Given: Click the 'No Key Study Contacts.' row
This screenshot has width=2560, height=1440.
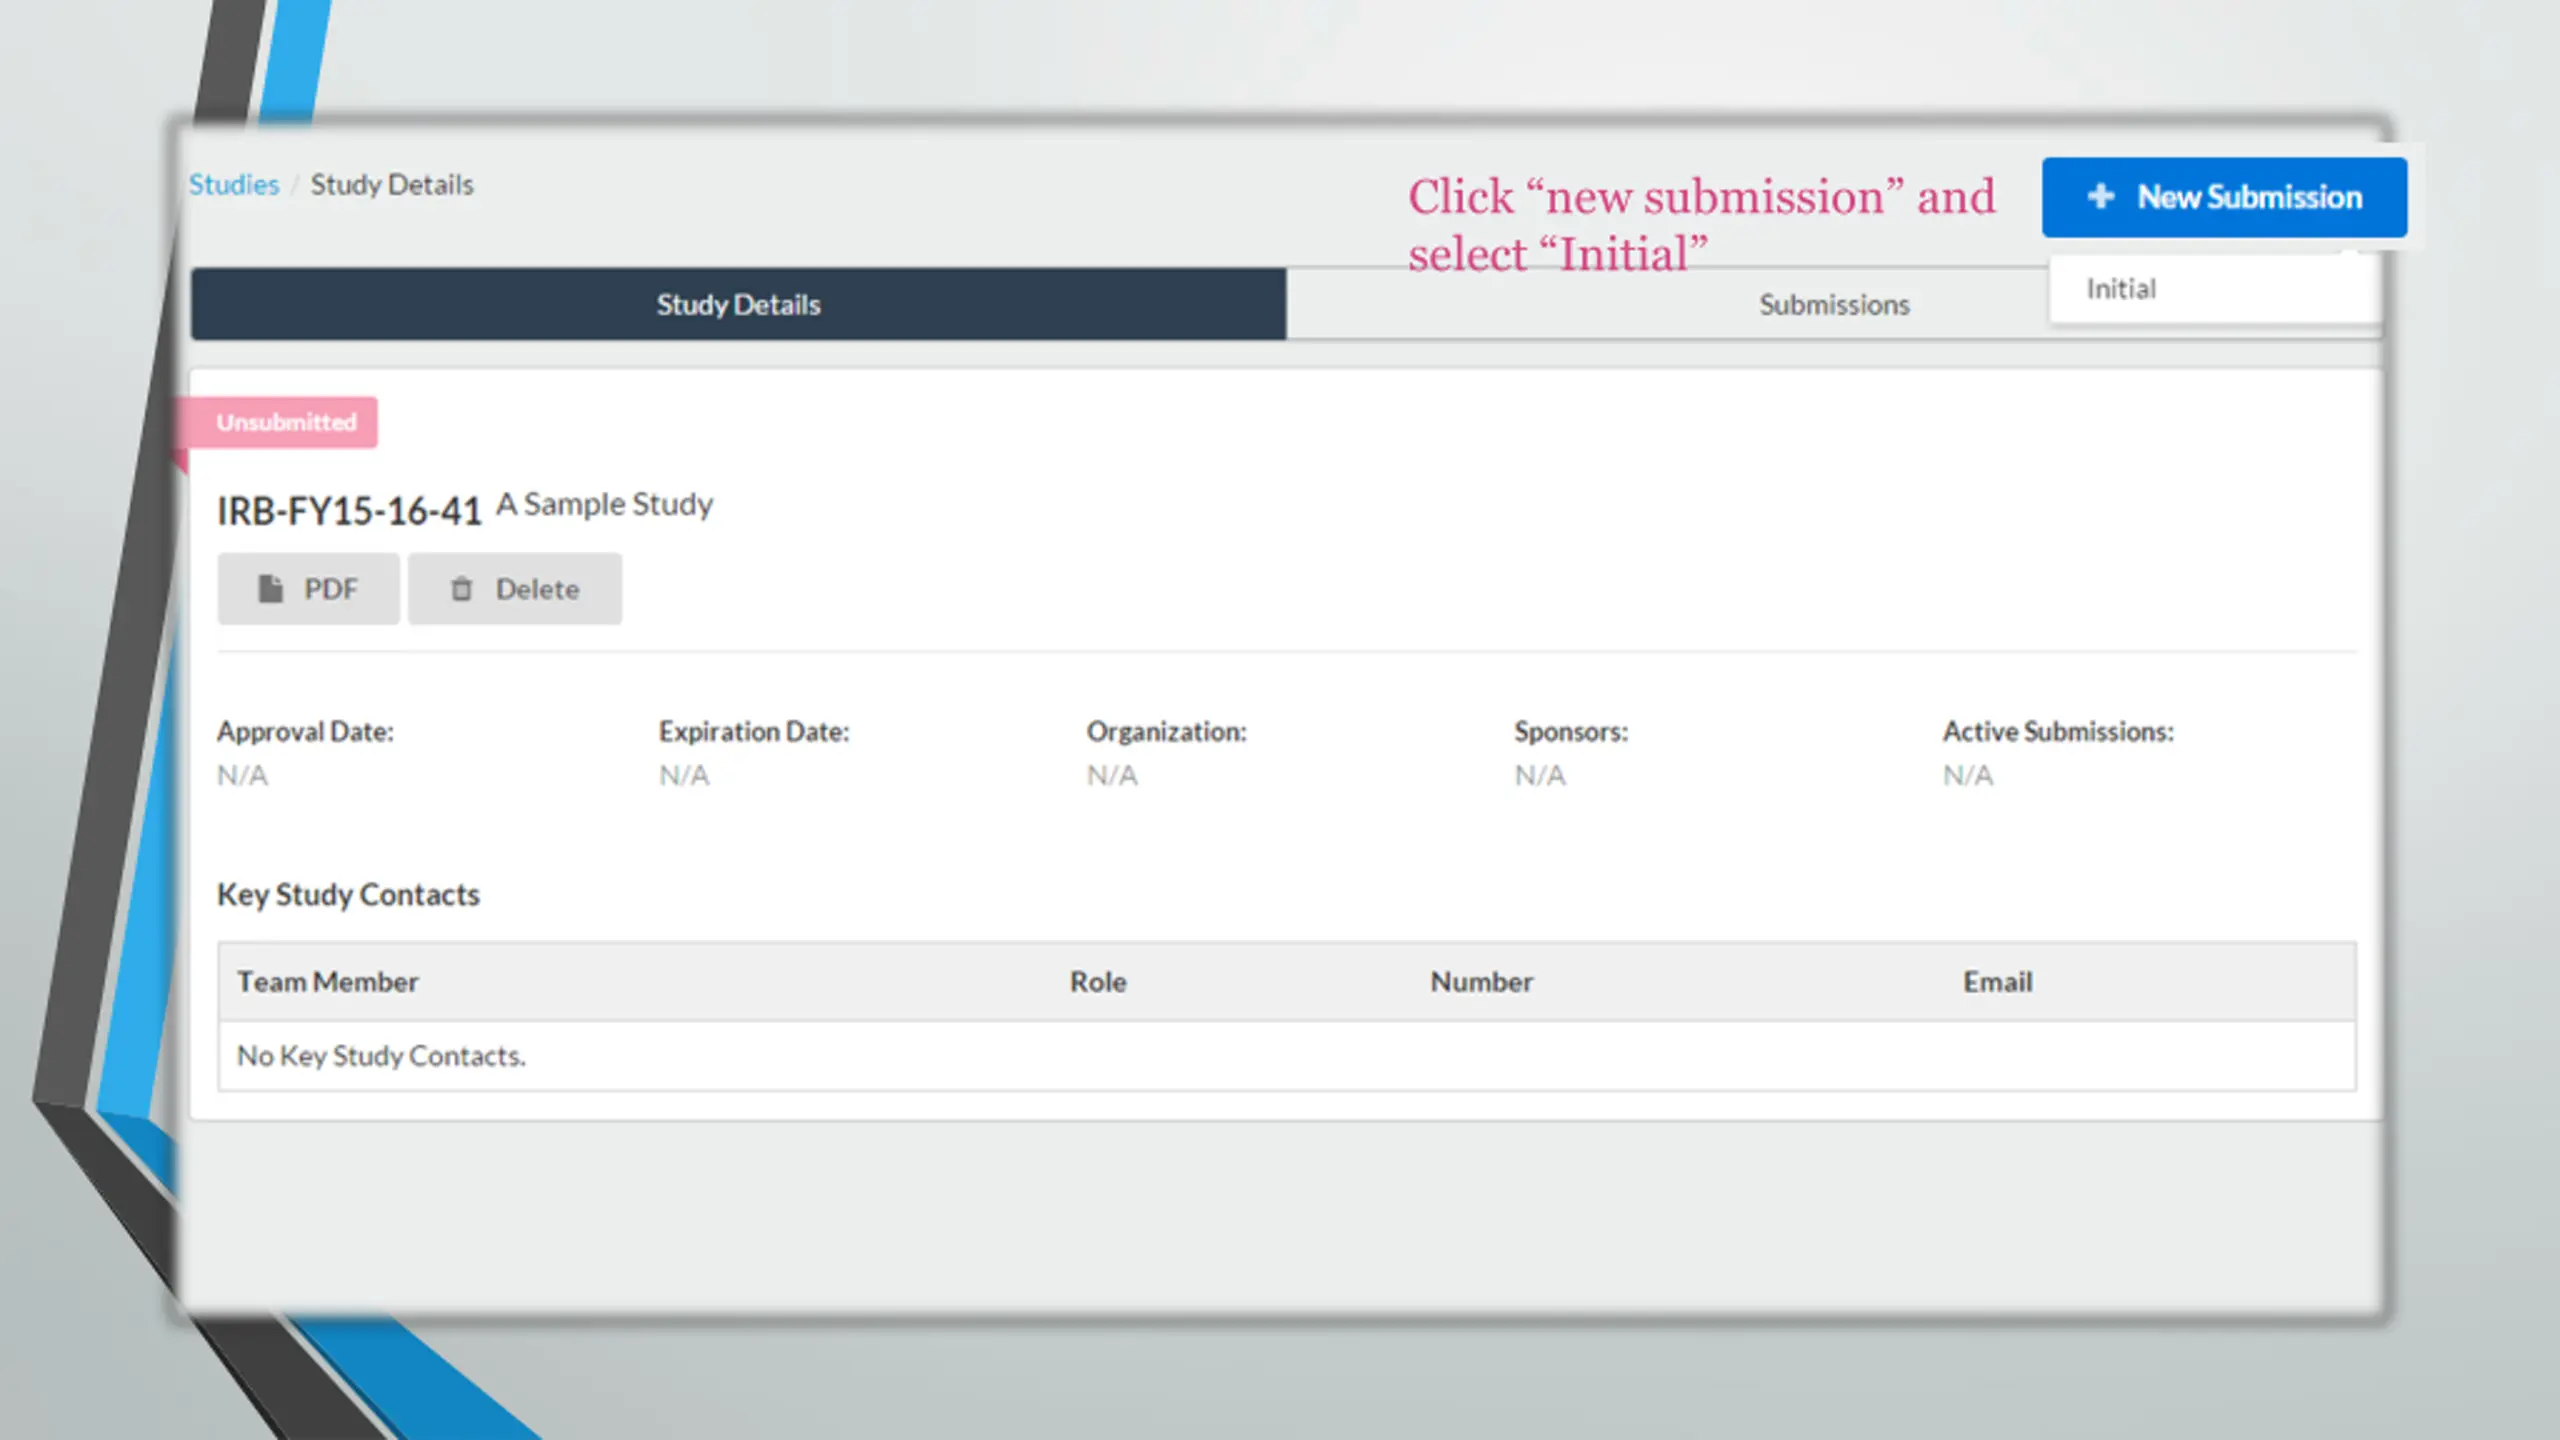Looking at the screenshot, I should (1287, 1056).
